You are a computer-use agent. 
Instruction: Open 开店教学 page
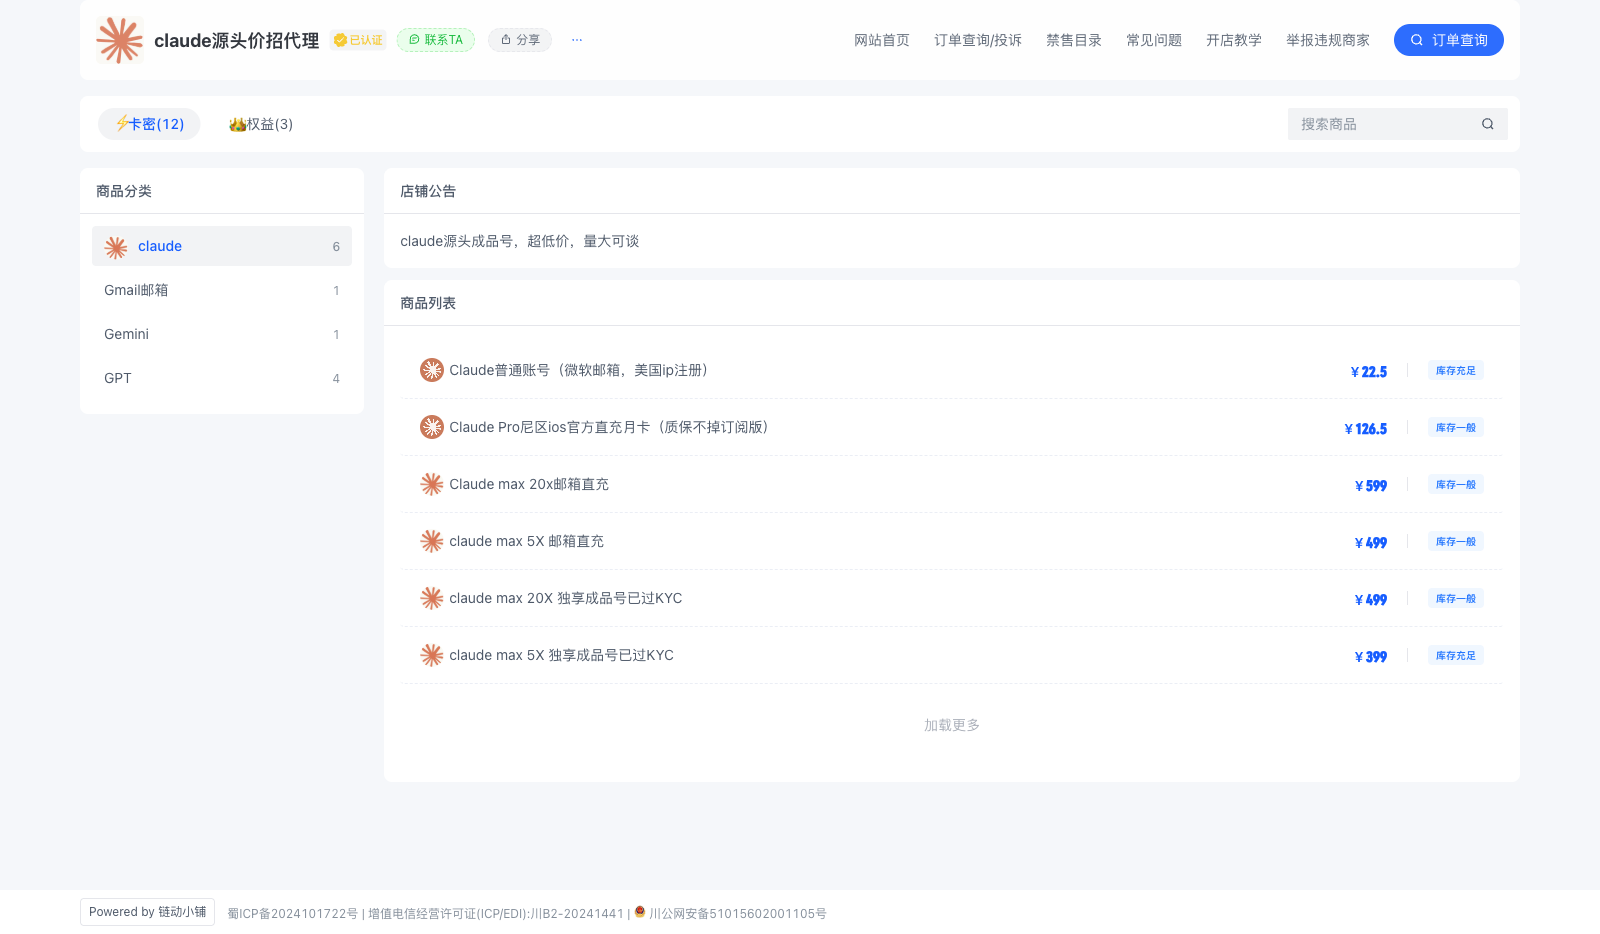pos(1234,40)
